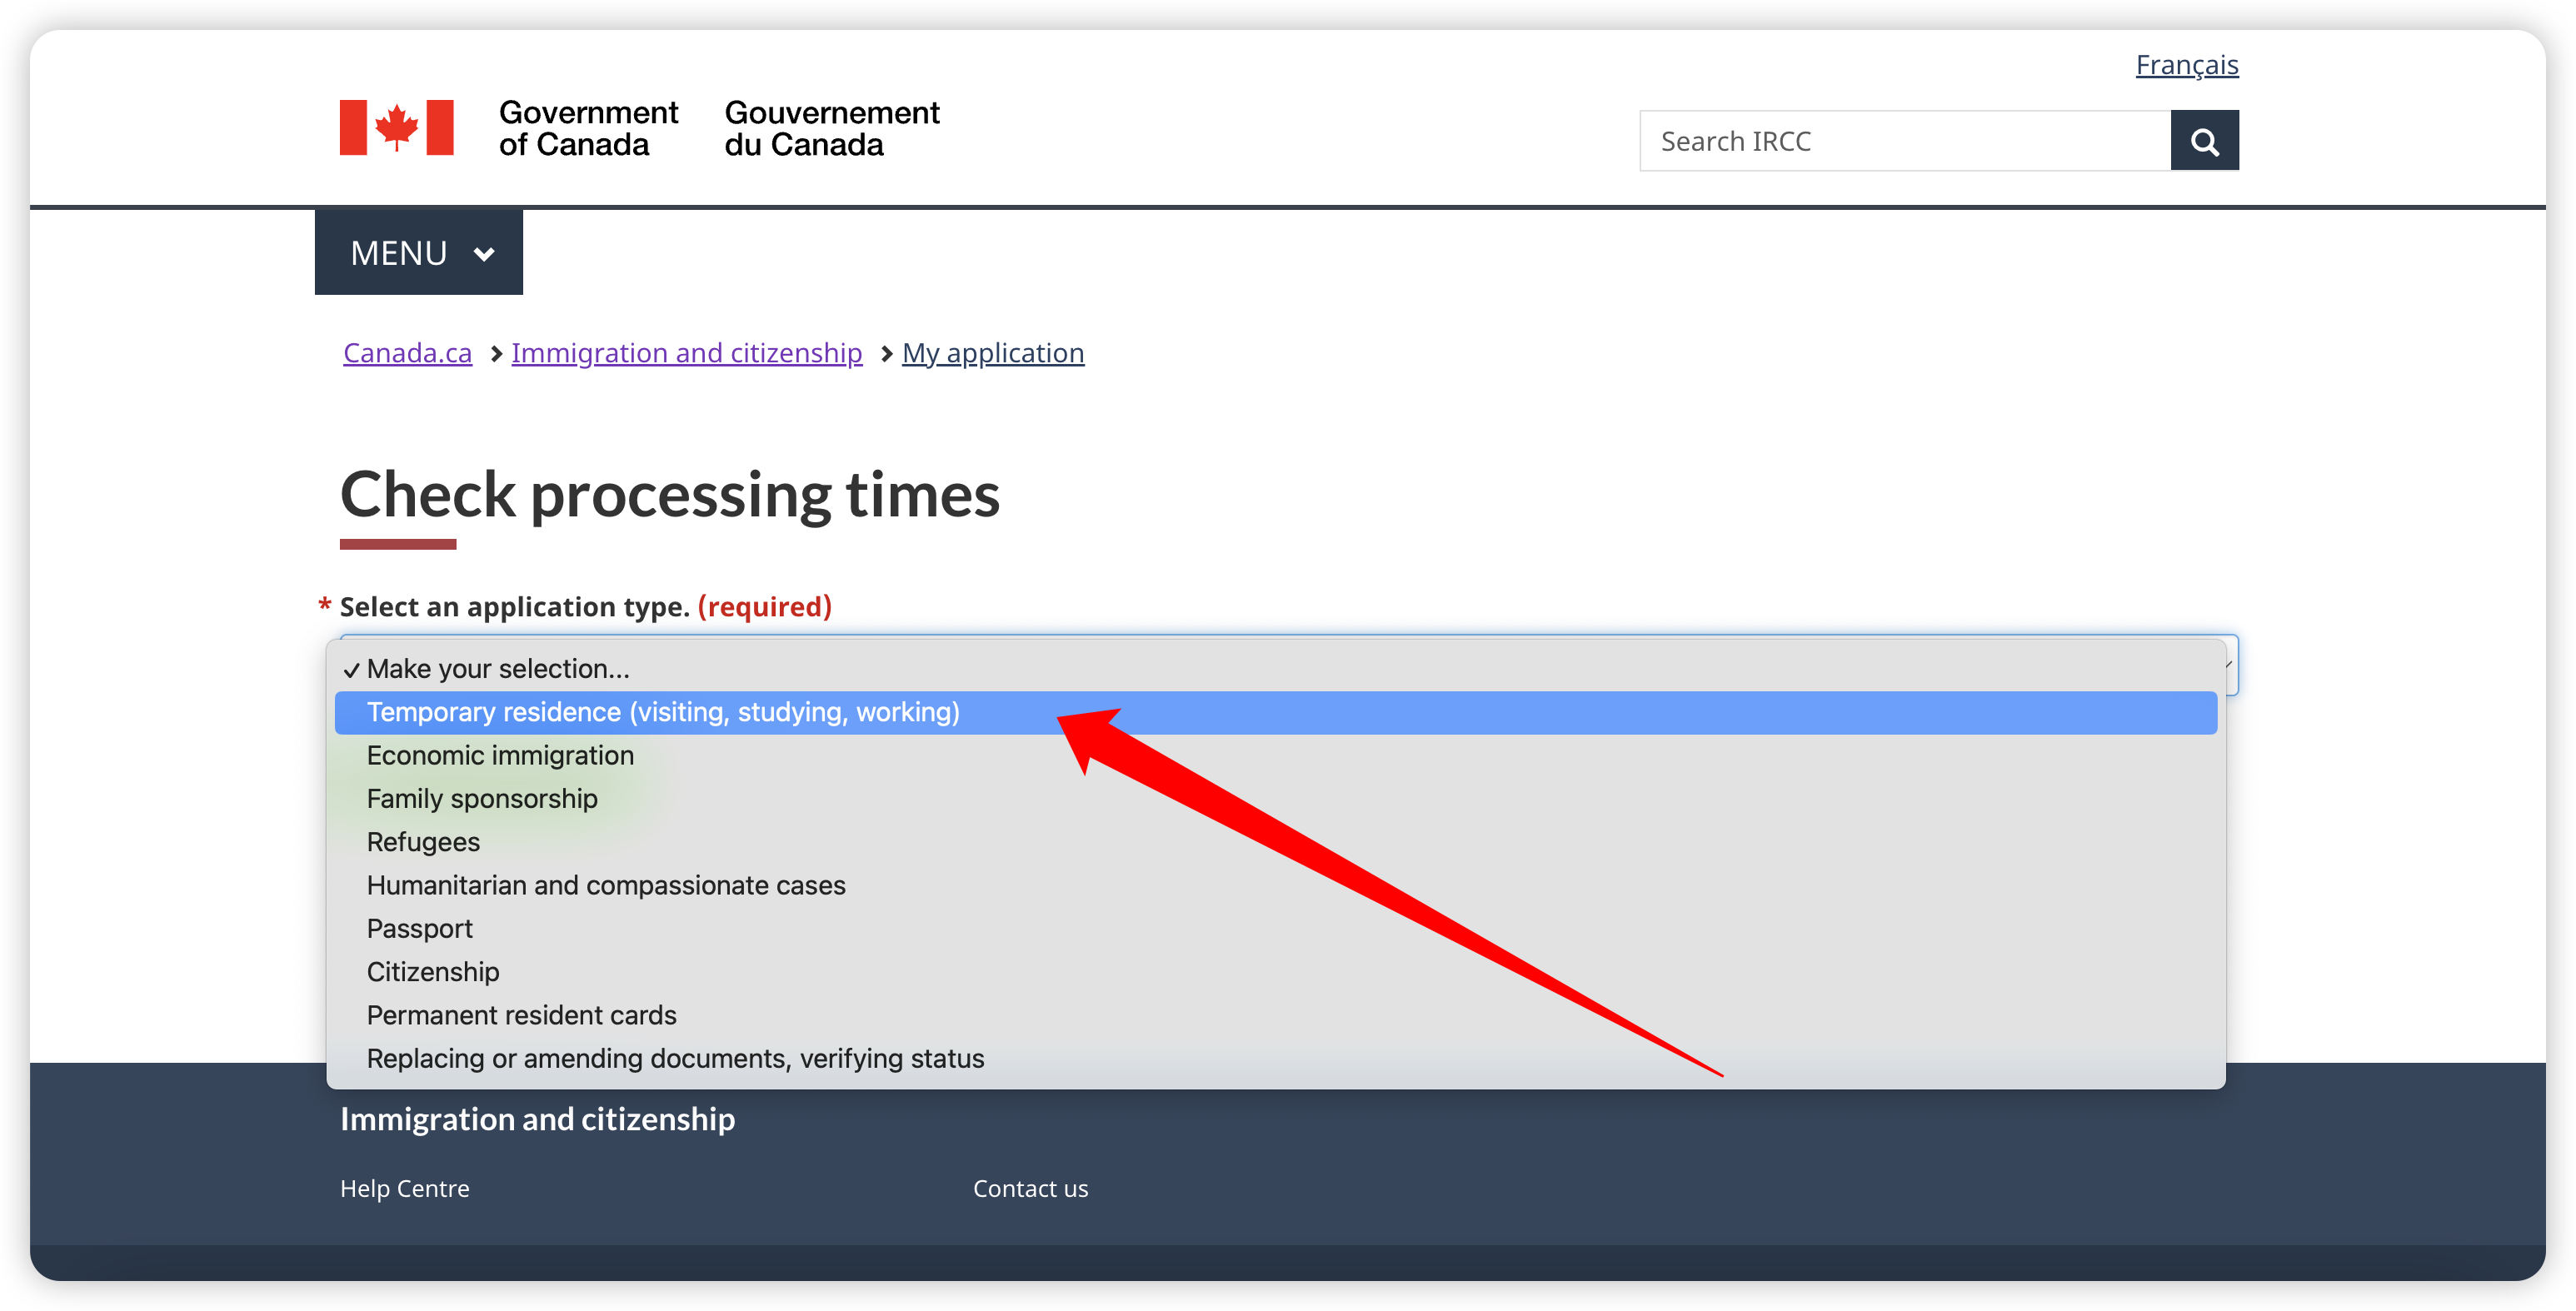Pick the Passport option
This screenshot has height=1311, width=2576.
coord(1276,929)
